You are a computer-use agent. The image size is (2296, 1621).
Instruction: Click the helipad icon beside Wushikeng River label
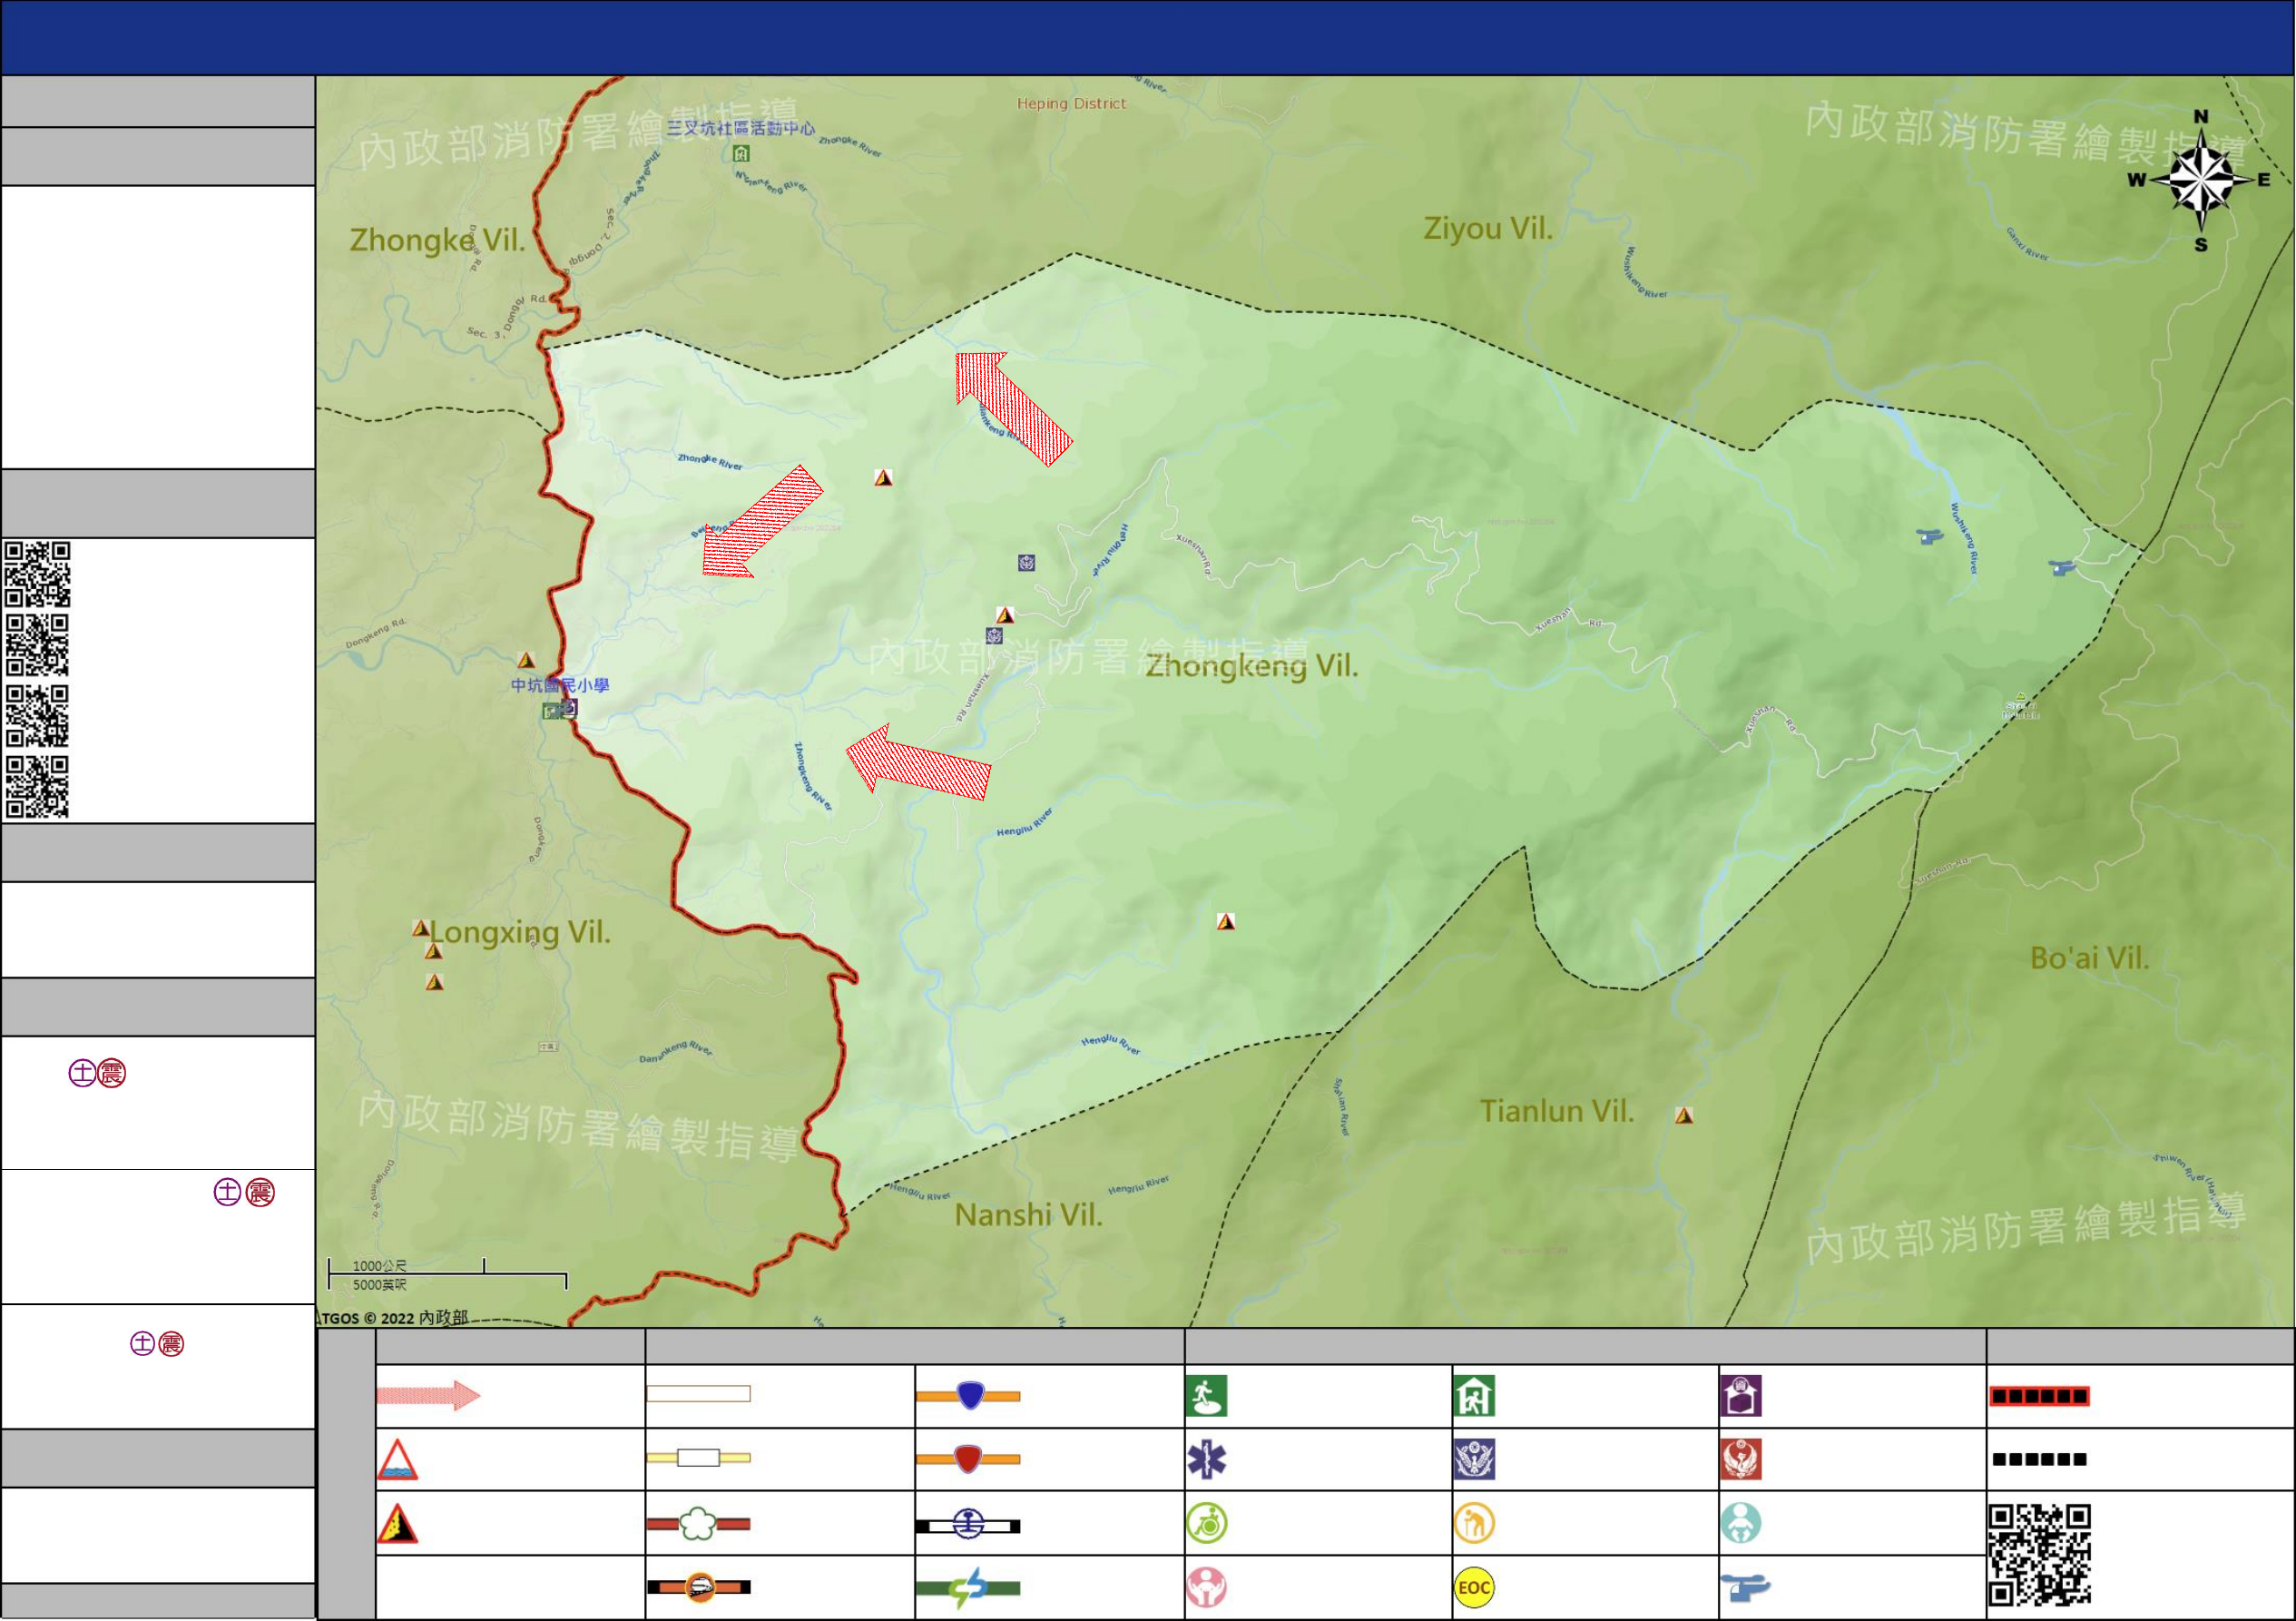(1930, 537)
